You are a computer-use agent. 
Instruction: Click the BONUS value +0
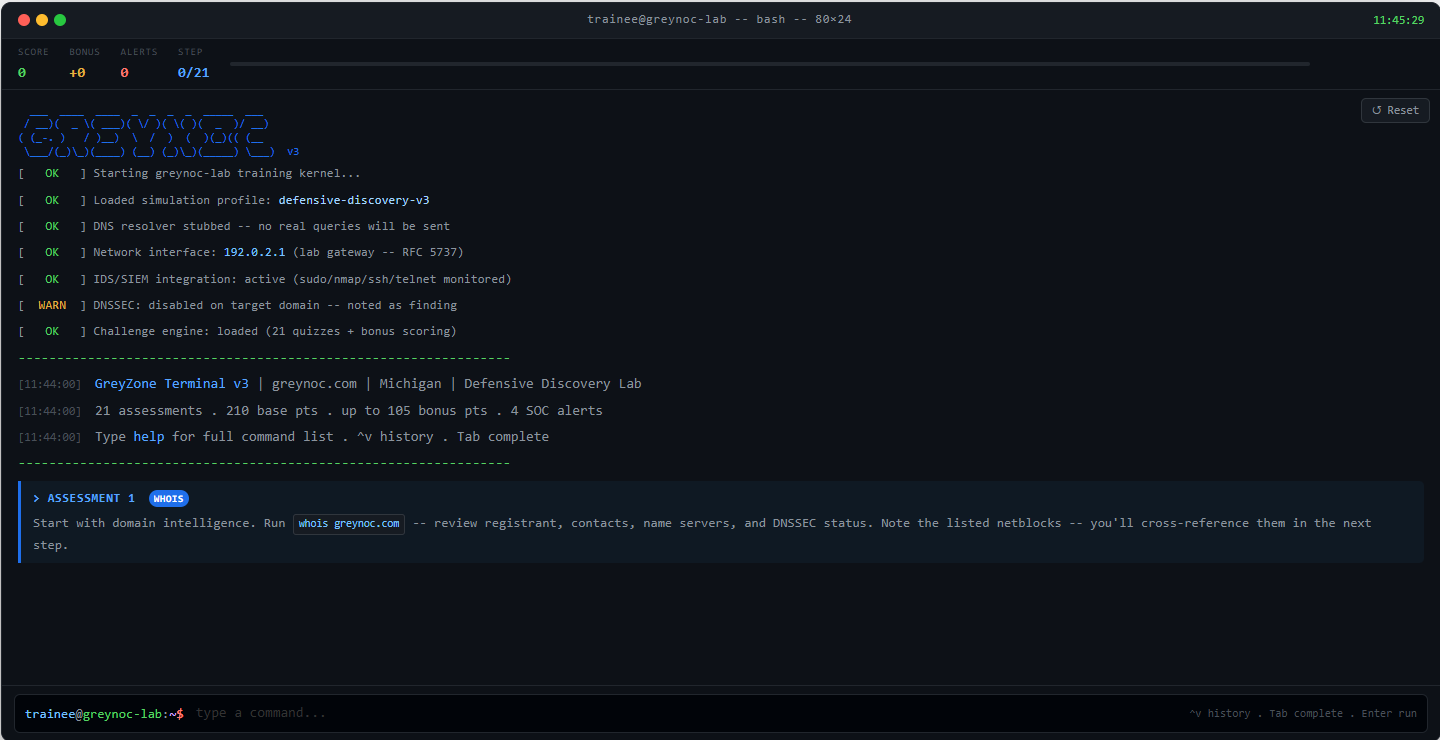pyautogui.click(x=77, y=73)
